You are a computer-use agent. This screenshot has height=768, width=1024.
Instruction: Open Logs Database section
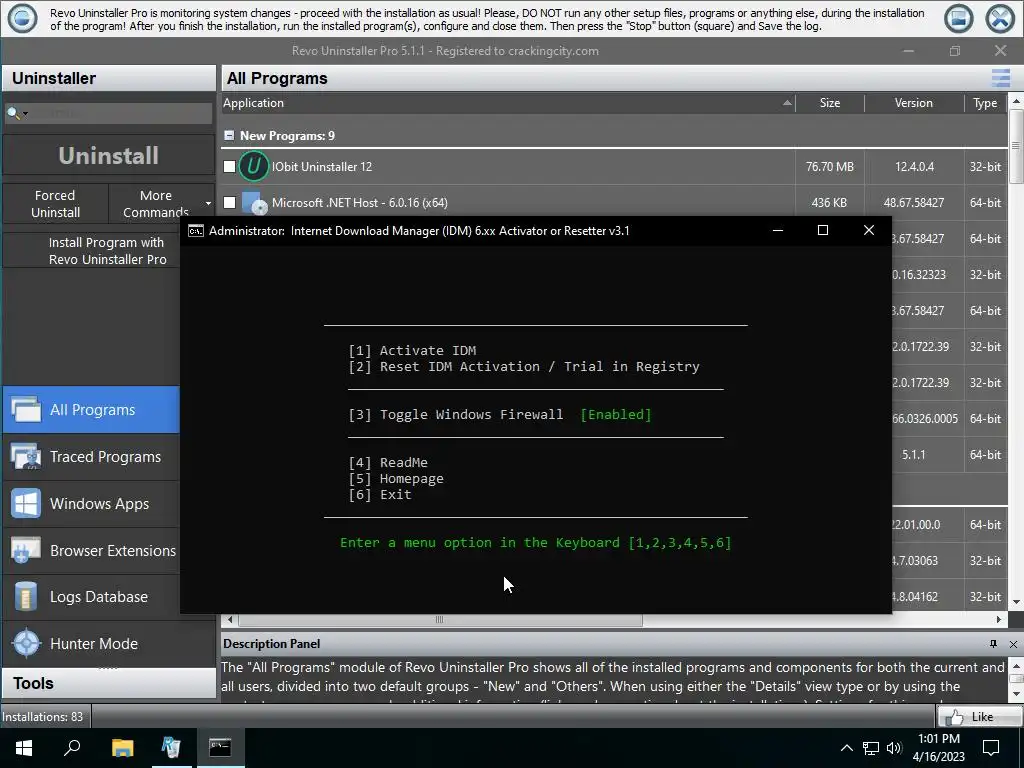click(91, 597)
